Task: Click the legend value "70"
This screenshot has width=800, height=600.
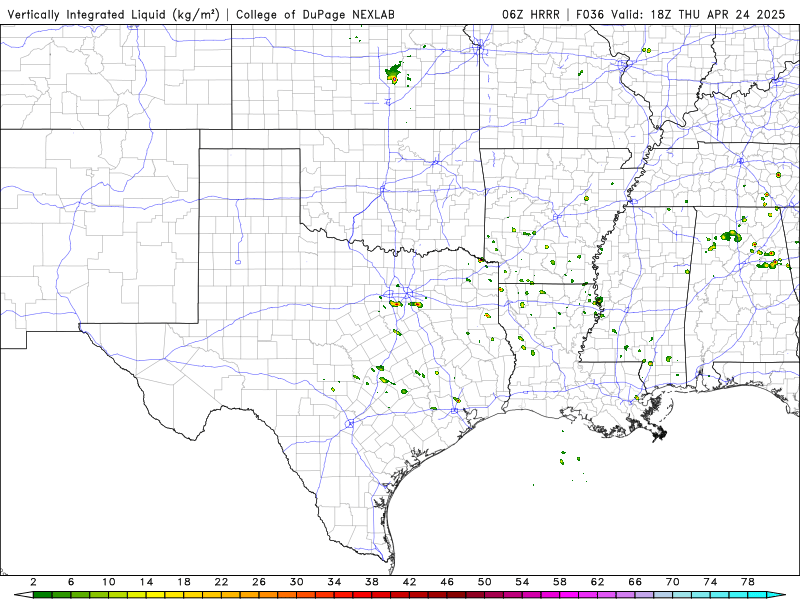Action: coord(673,582)
